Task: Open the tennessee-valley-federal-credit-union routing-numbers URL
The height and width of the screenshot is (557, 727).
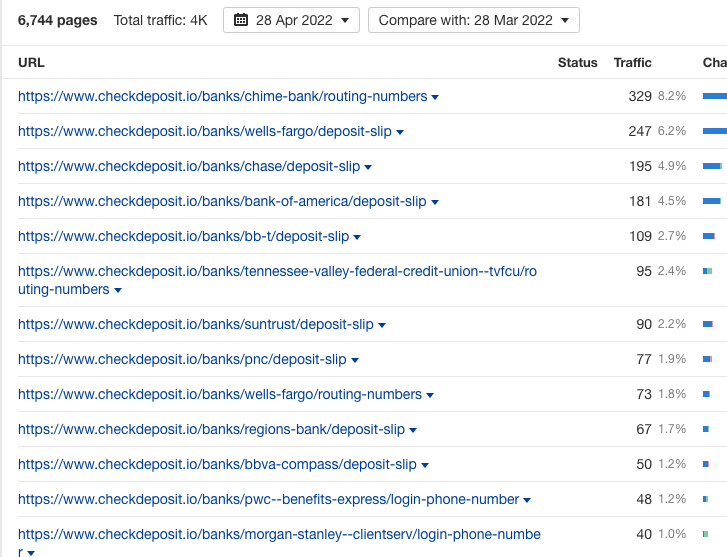Action: point(277,280)
